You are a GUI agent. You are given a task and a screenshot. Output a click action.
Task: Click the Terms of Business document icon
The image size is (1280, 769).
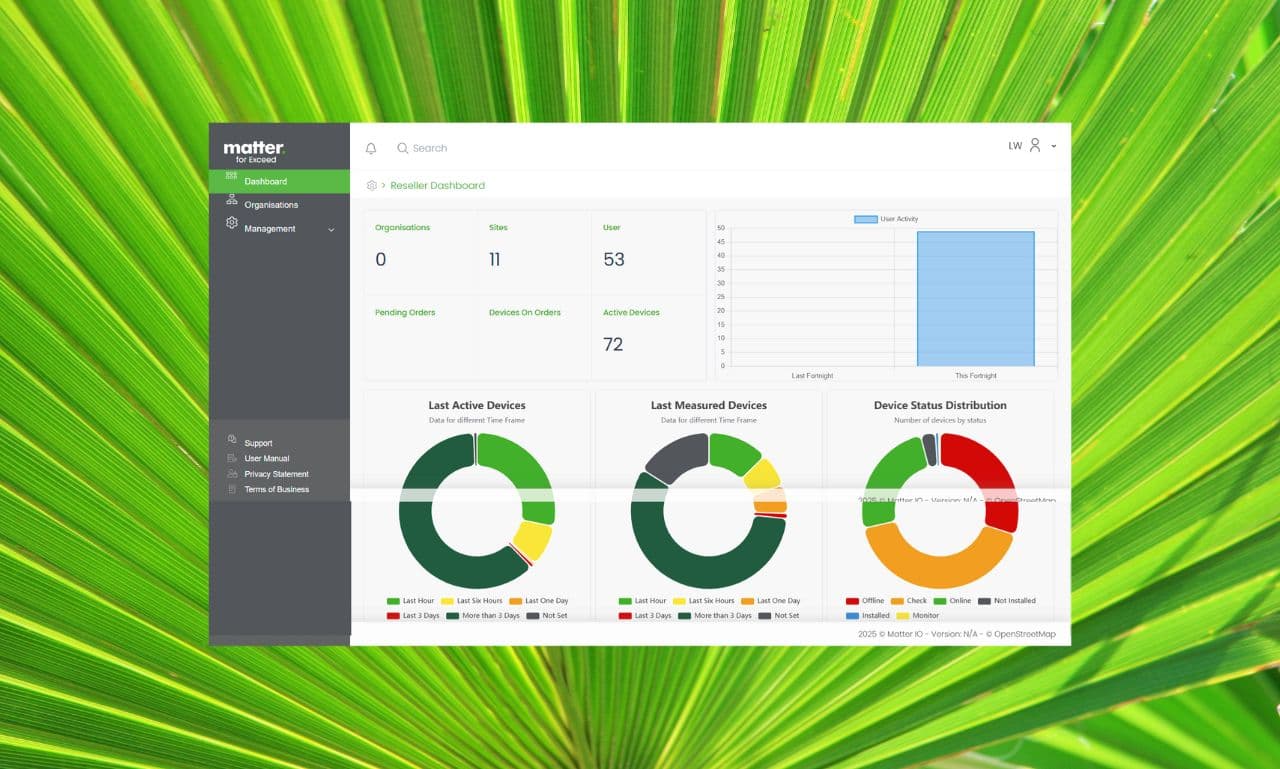(232, 489)
